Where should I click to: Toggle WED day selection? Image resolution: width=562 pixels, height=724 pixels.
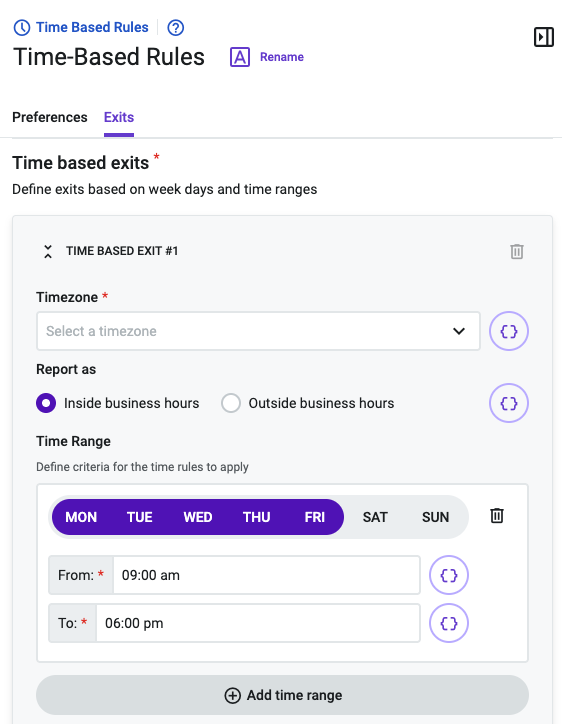click(x=198, y=517)
